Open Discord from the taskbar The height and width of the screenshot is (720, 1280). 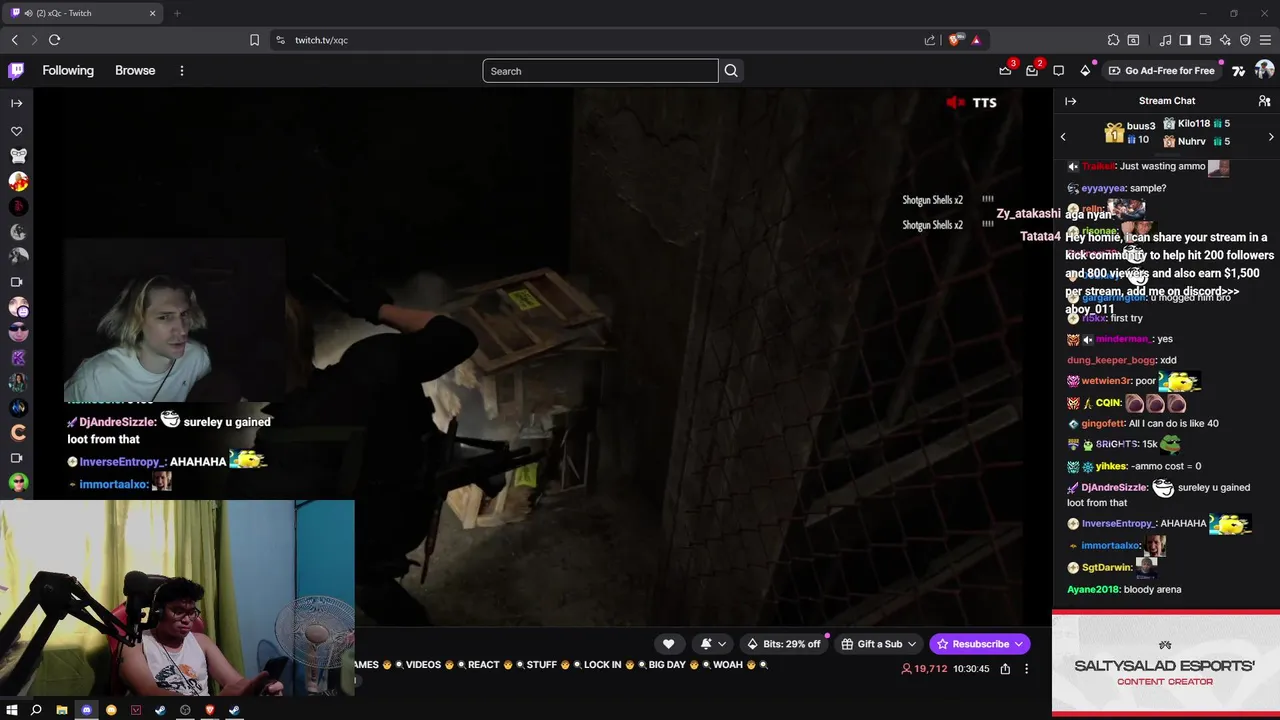86,710
